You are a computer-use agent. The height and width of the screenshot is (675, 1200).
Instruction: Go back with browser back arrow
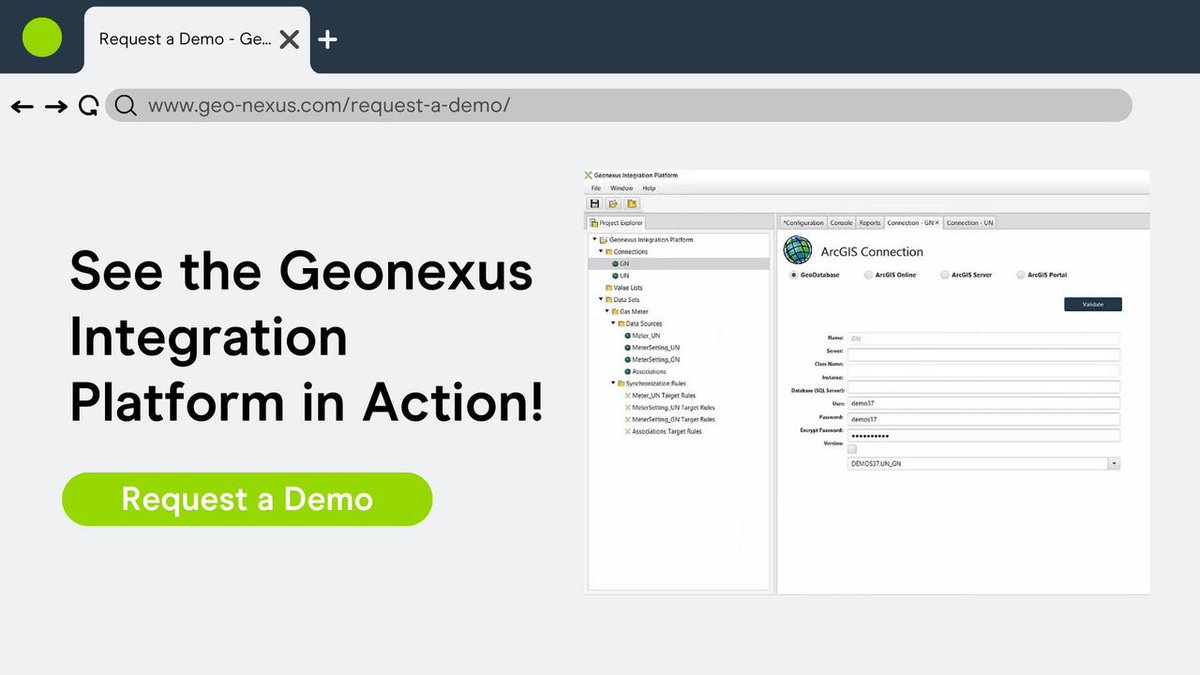tap(22, 106)
